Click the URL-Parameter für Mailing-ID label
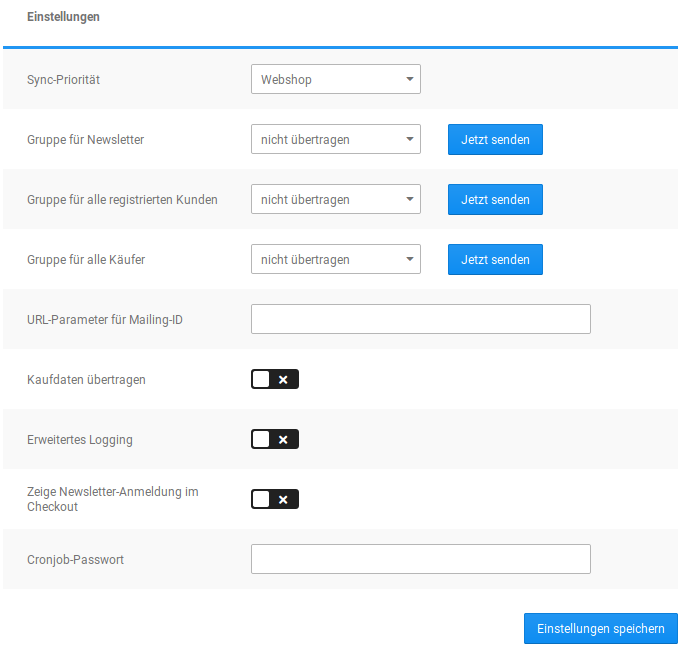 [x=105, y=320]
